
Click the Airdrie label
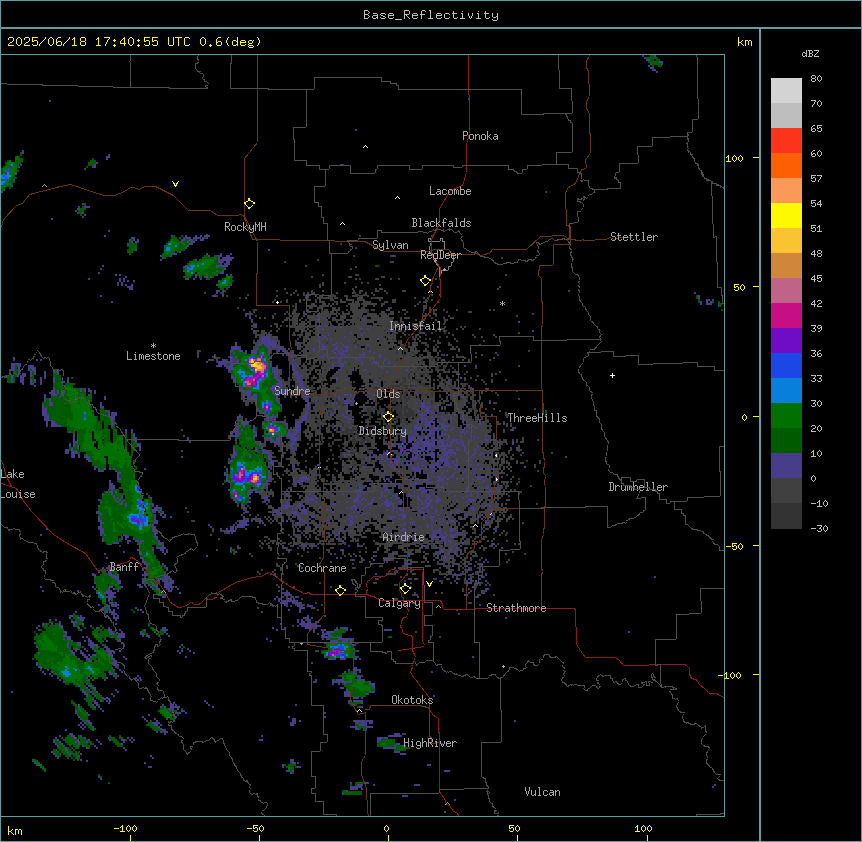pyautogui.click(x=404, y=537)
